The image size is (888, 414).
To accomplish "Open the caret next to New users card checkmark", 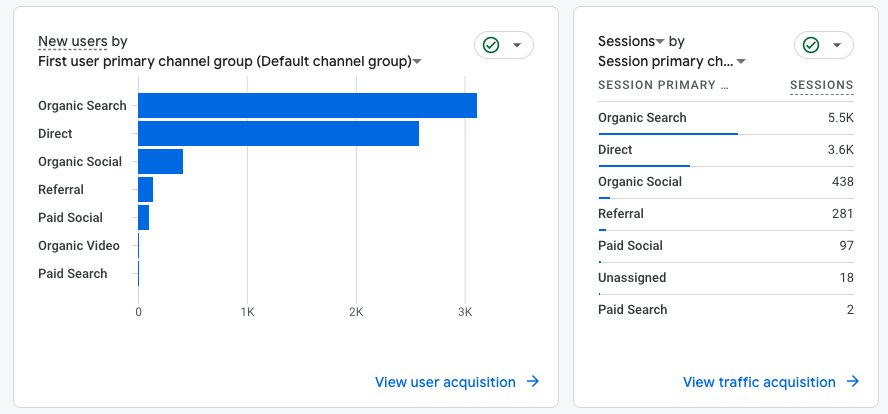I will pos(517,45).
